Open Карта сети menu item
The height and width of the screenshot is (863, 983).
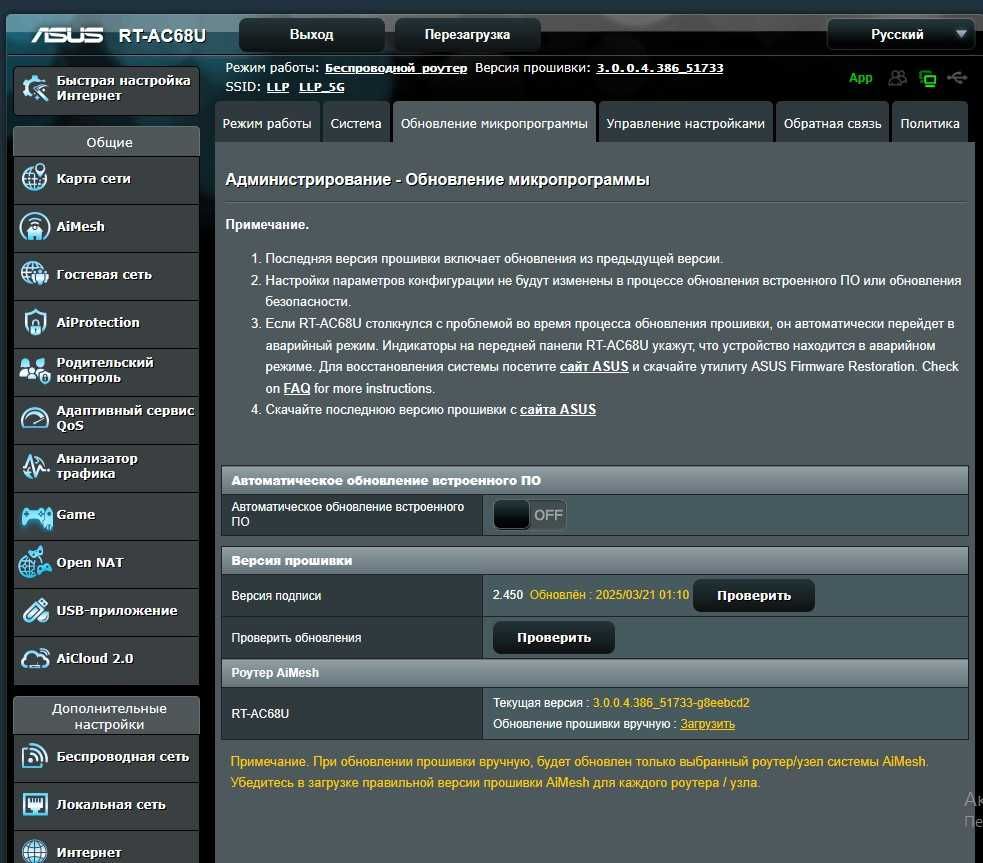[106, 179]
